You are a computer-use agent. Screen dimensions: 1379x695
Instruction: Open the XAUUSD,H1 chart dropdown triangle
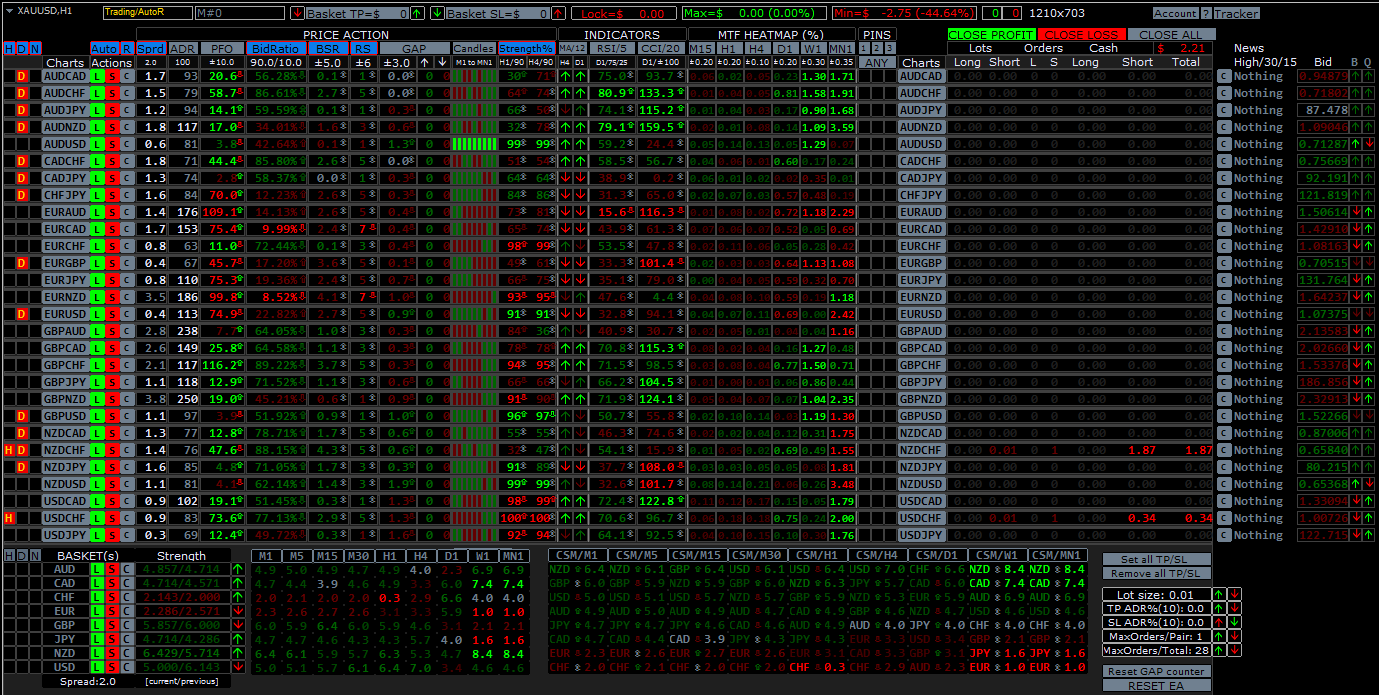pos(9,9)
